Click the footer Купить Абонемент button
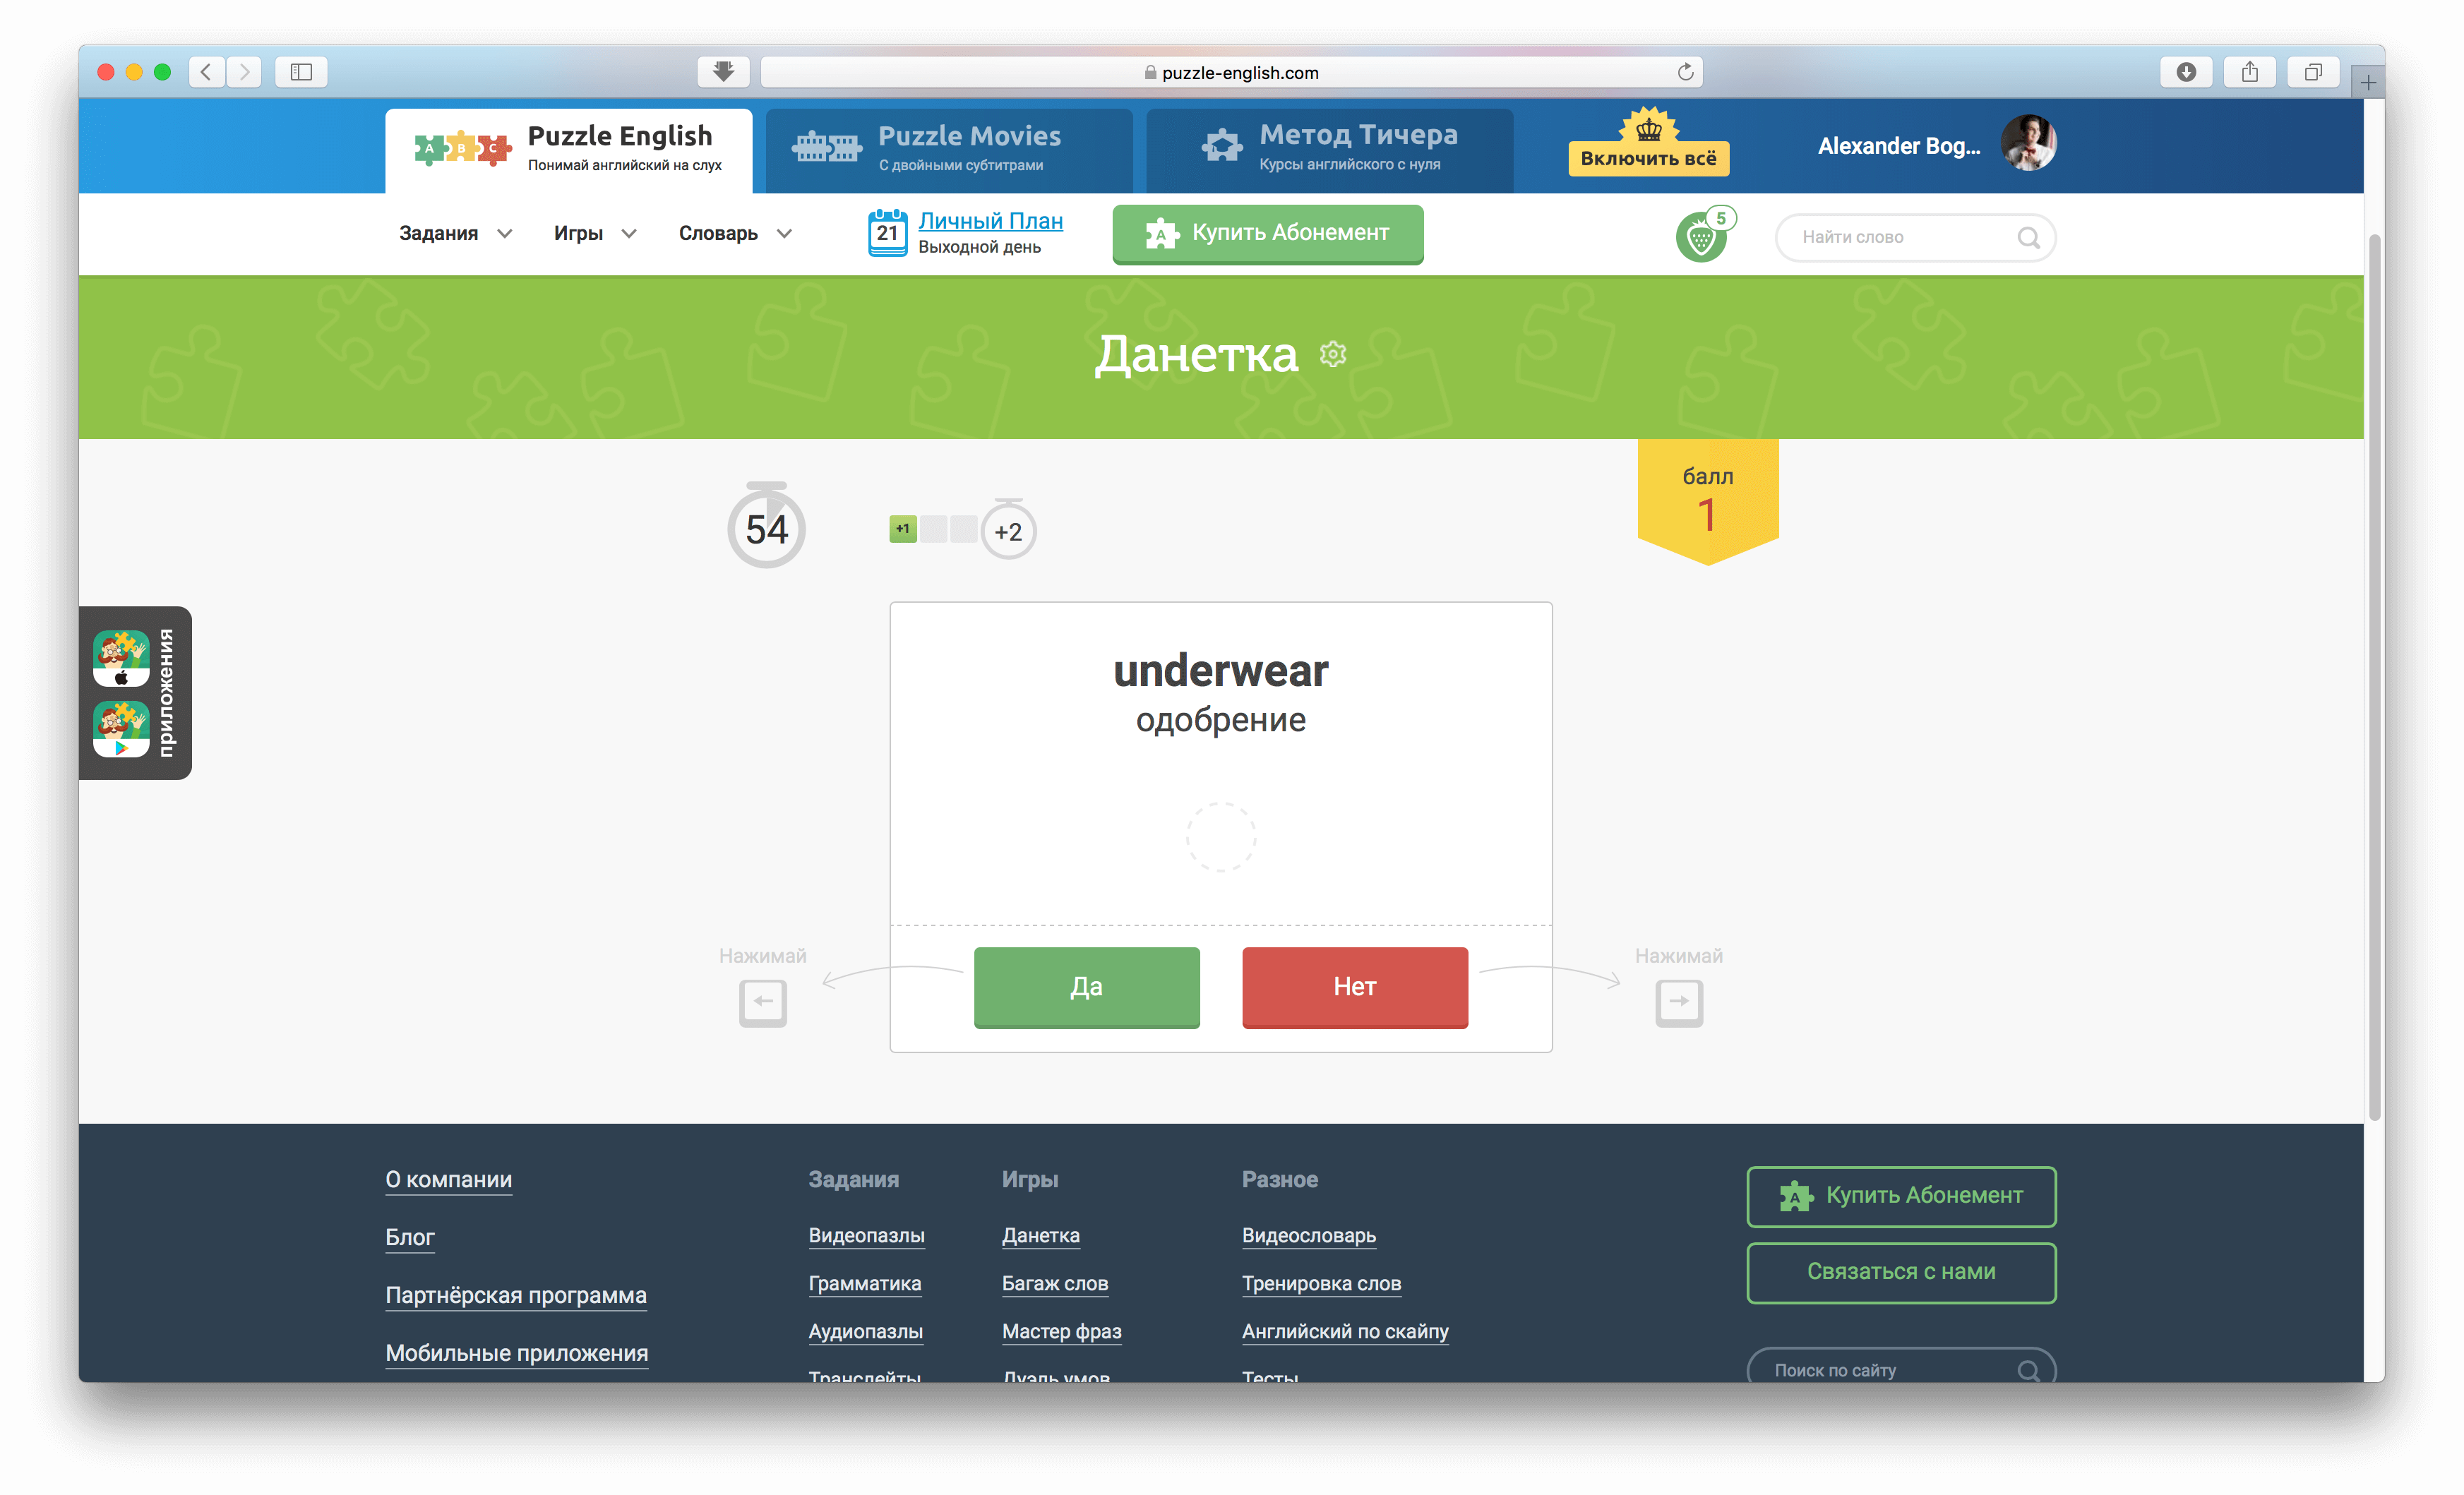This screenshot has height=1495, width=2464. pos(1901,1196)
